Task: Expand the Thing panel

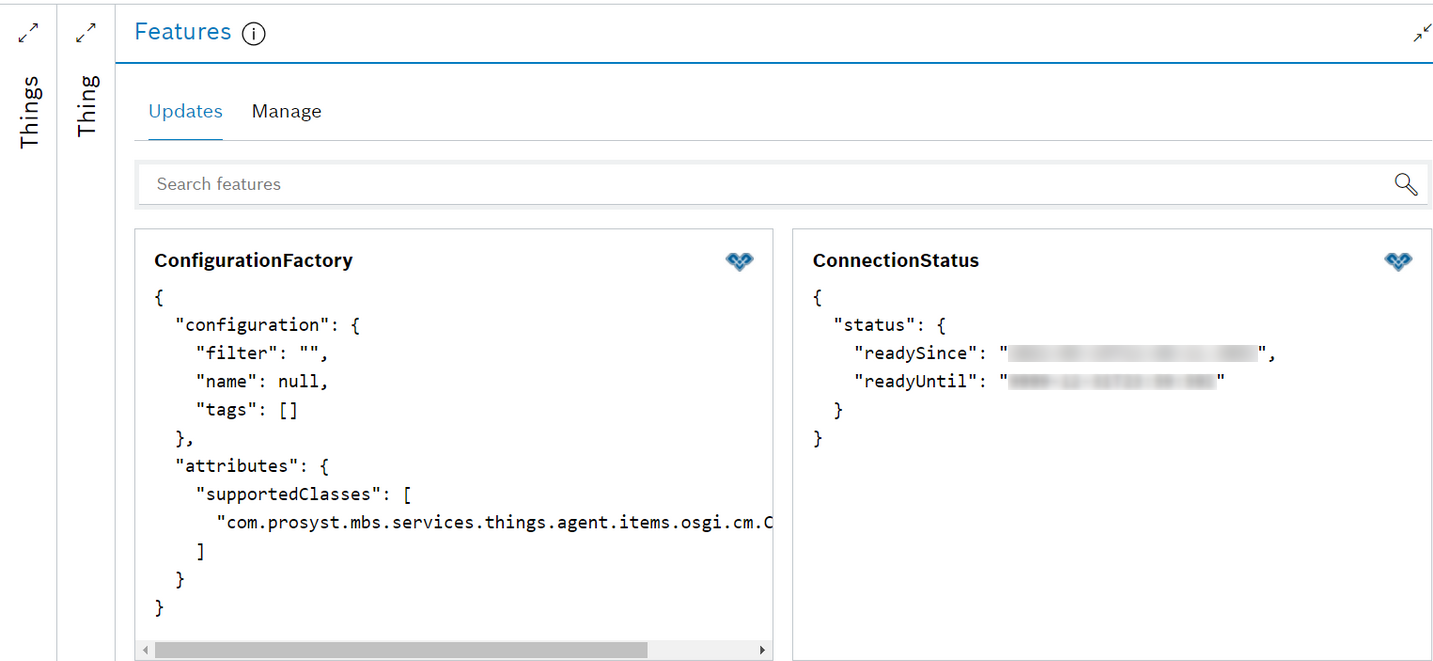Action: click(x=86, y=32)
